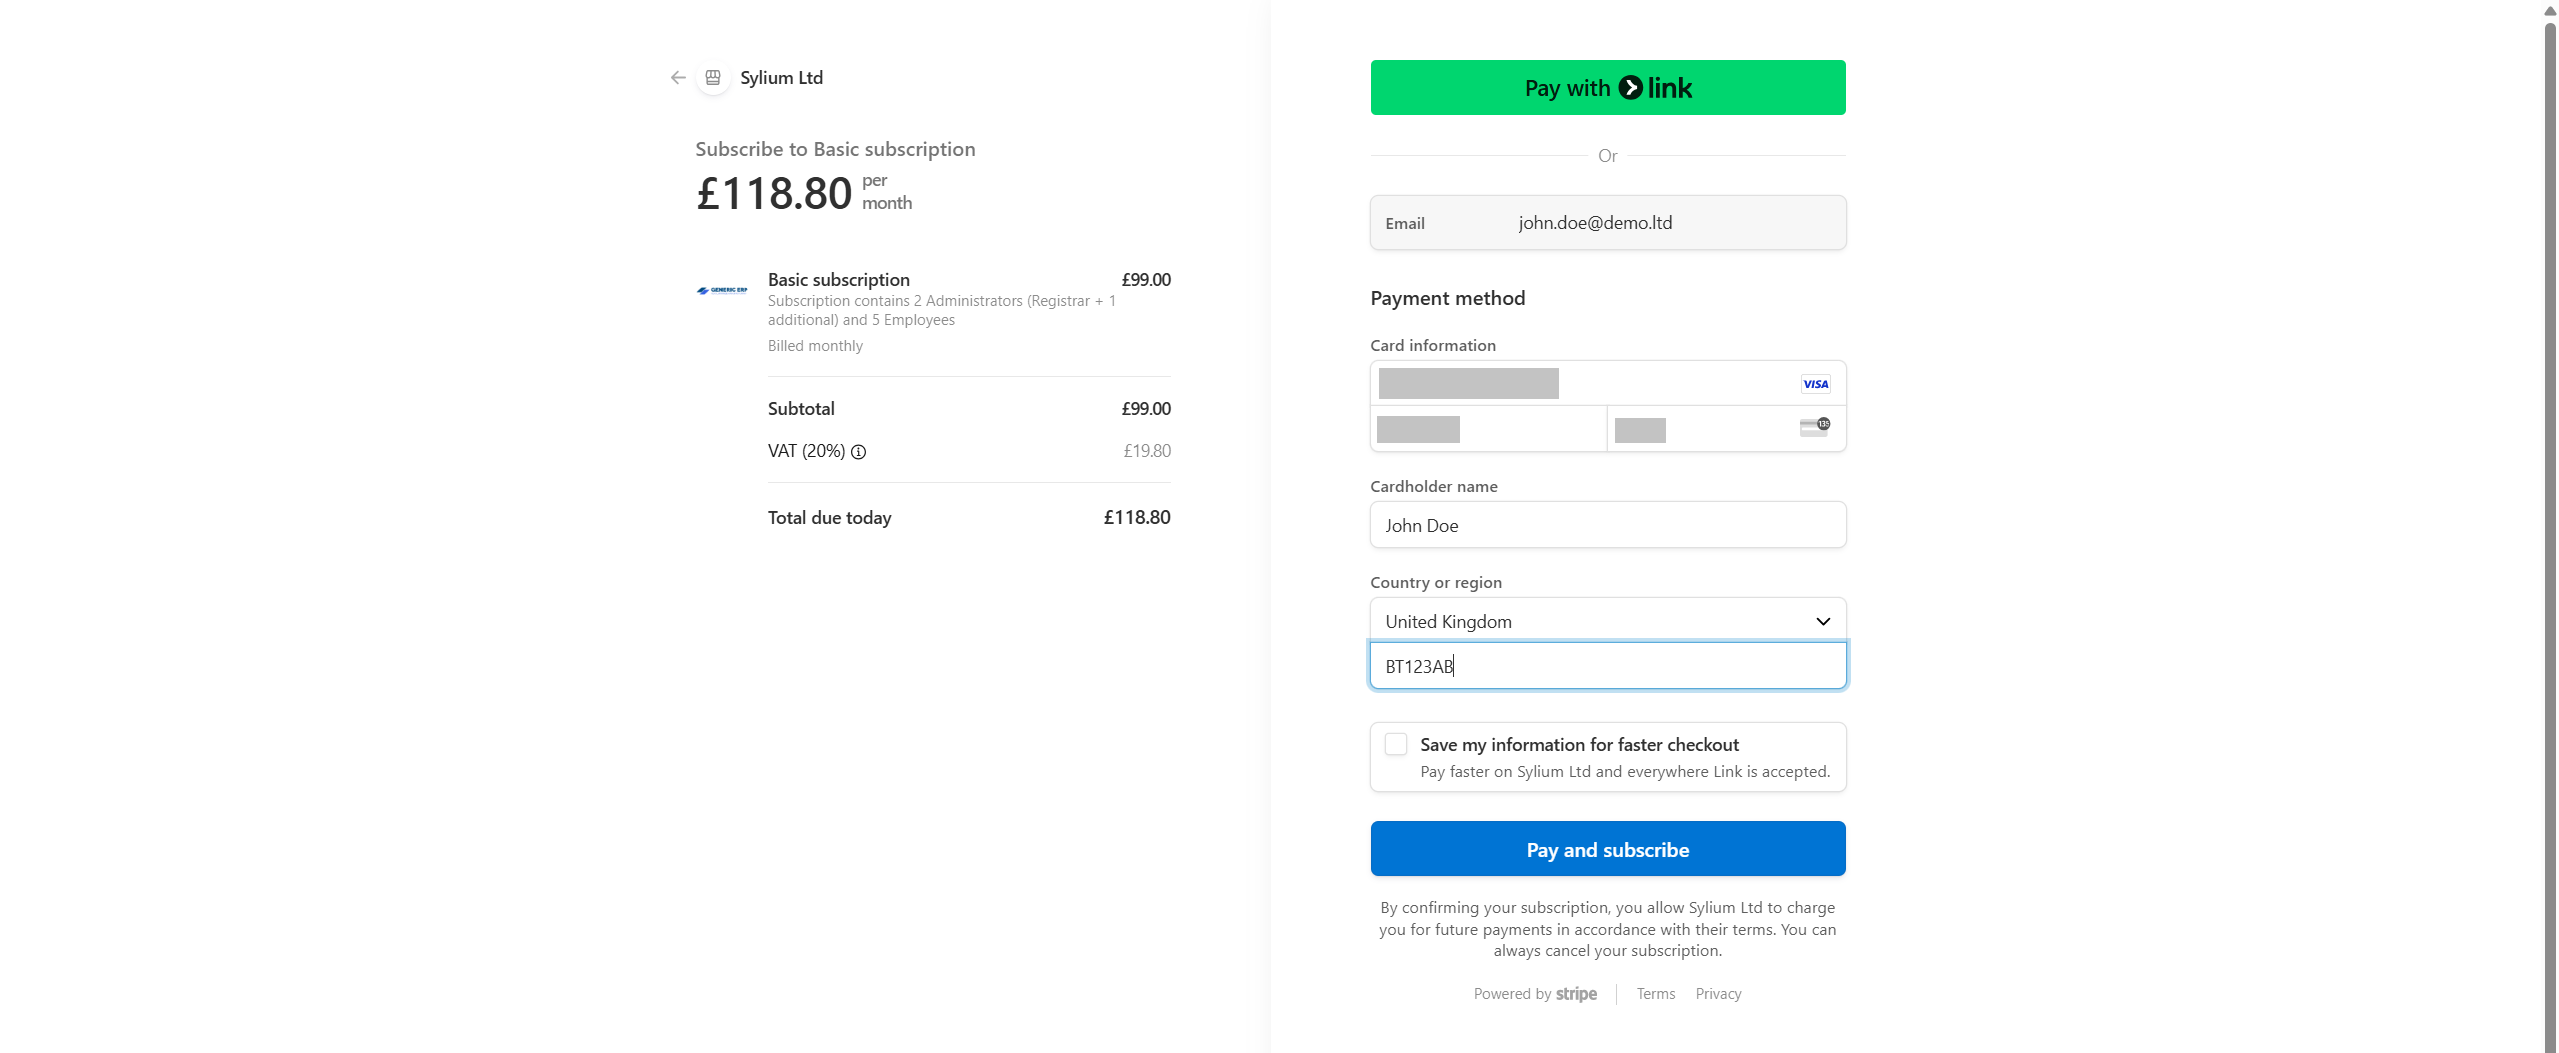Click the VAT info circle icon
The height and width of the screenshot is (1053, 2559).
click(x=858, y=452)
